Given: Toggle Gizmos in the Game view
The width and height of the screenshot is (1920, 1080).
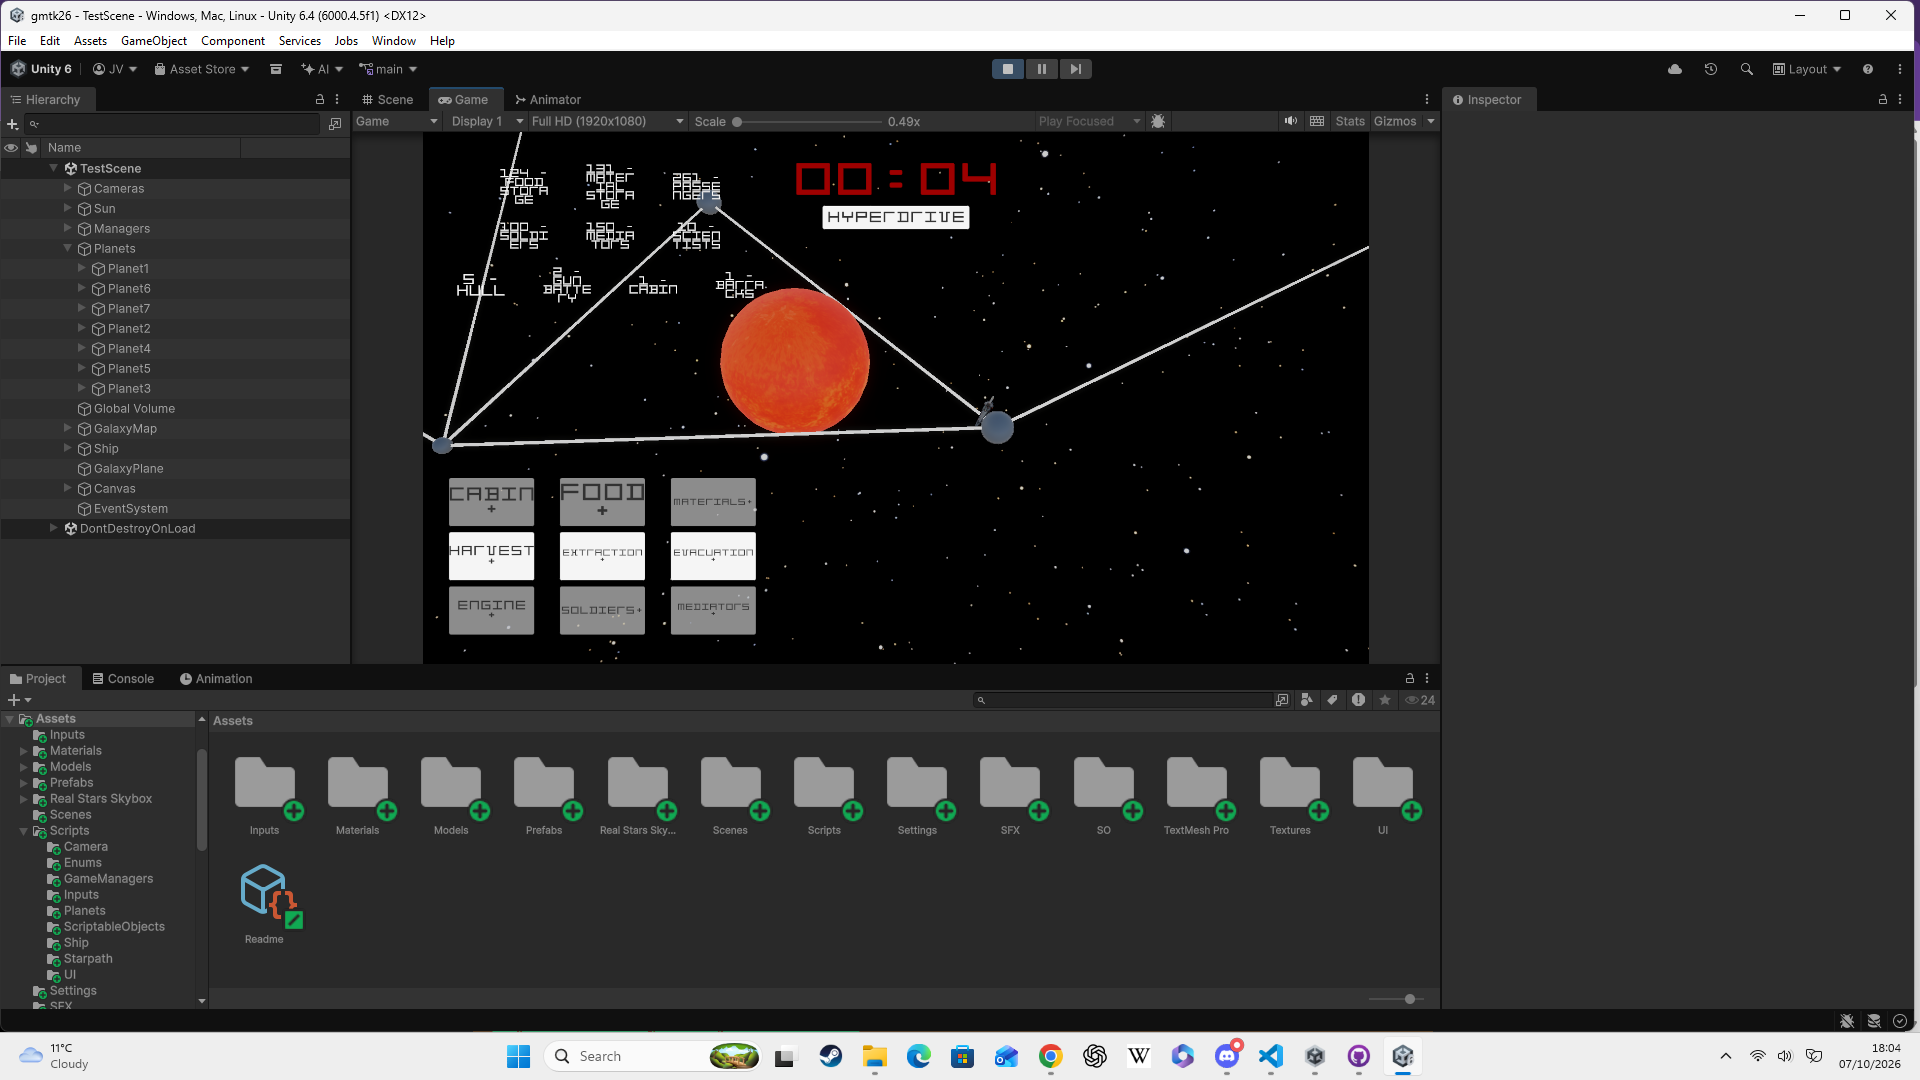Looking at the screenshot, I should pos(1395,121).
